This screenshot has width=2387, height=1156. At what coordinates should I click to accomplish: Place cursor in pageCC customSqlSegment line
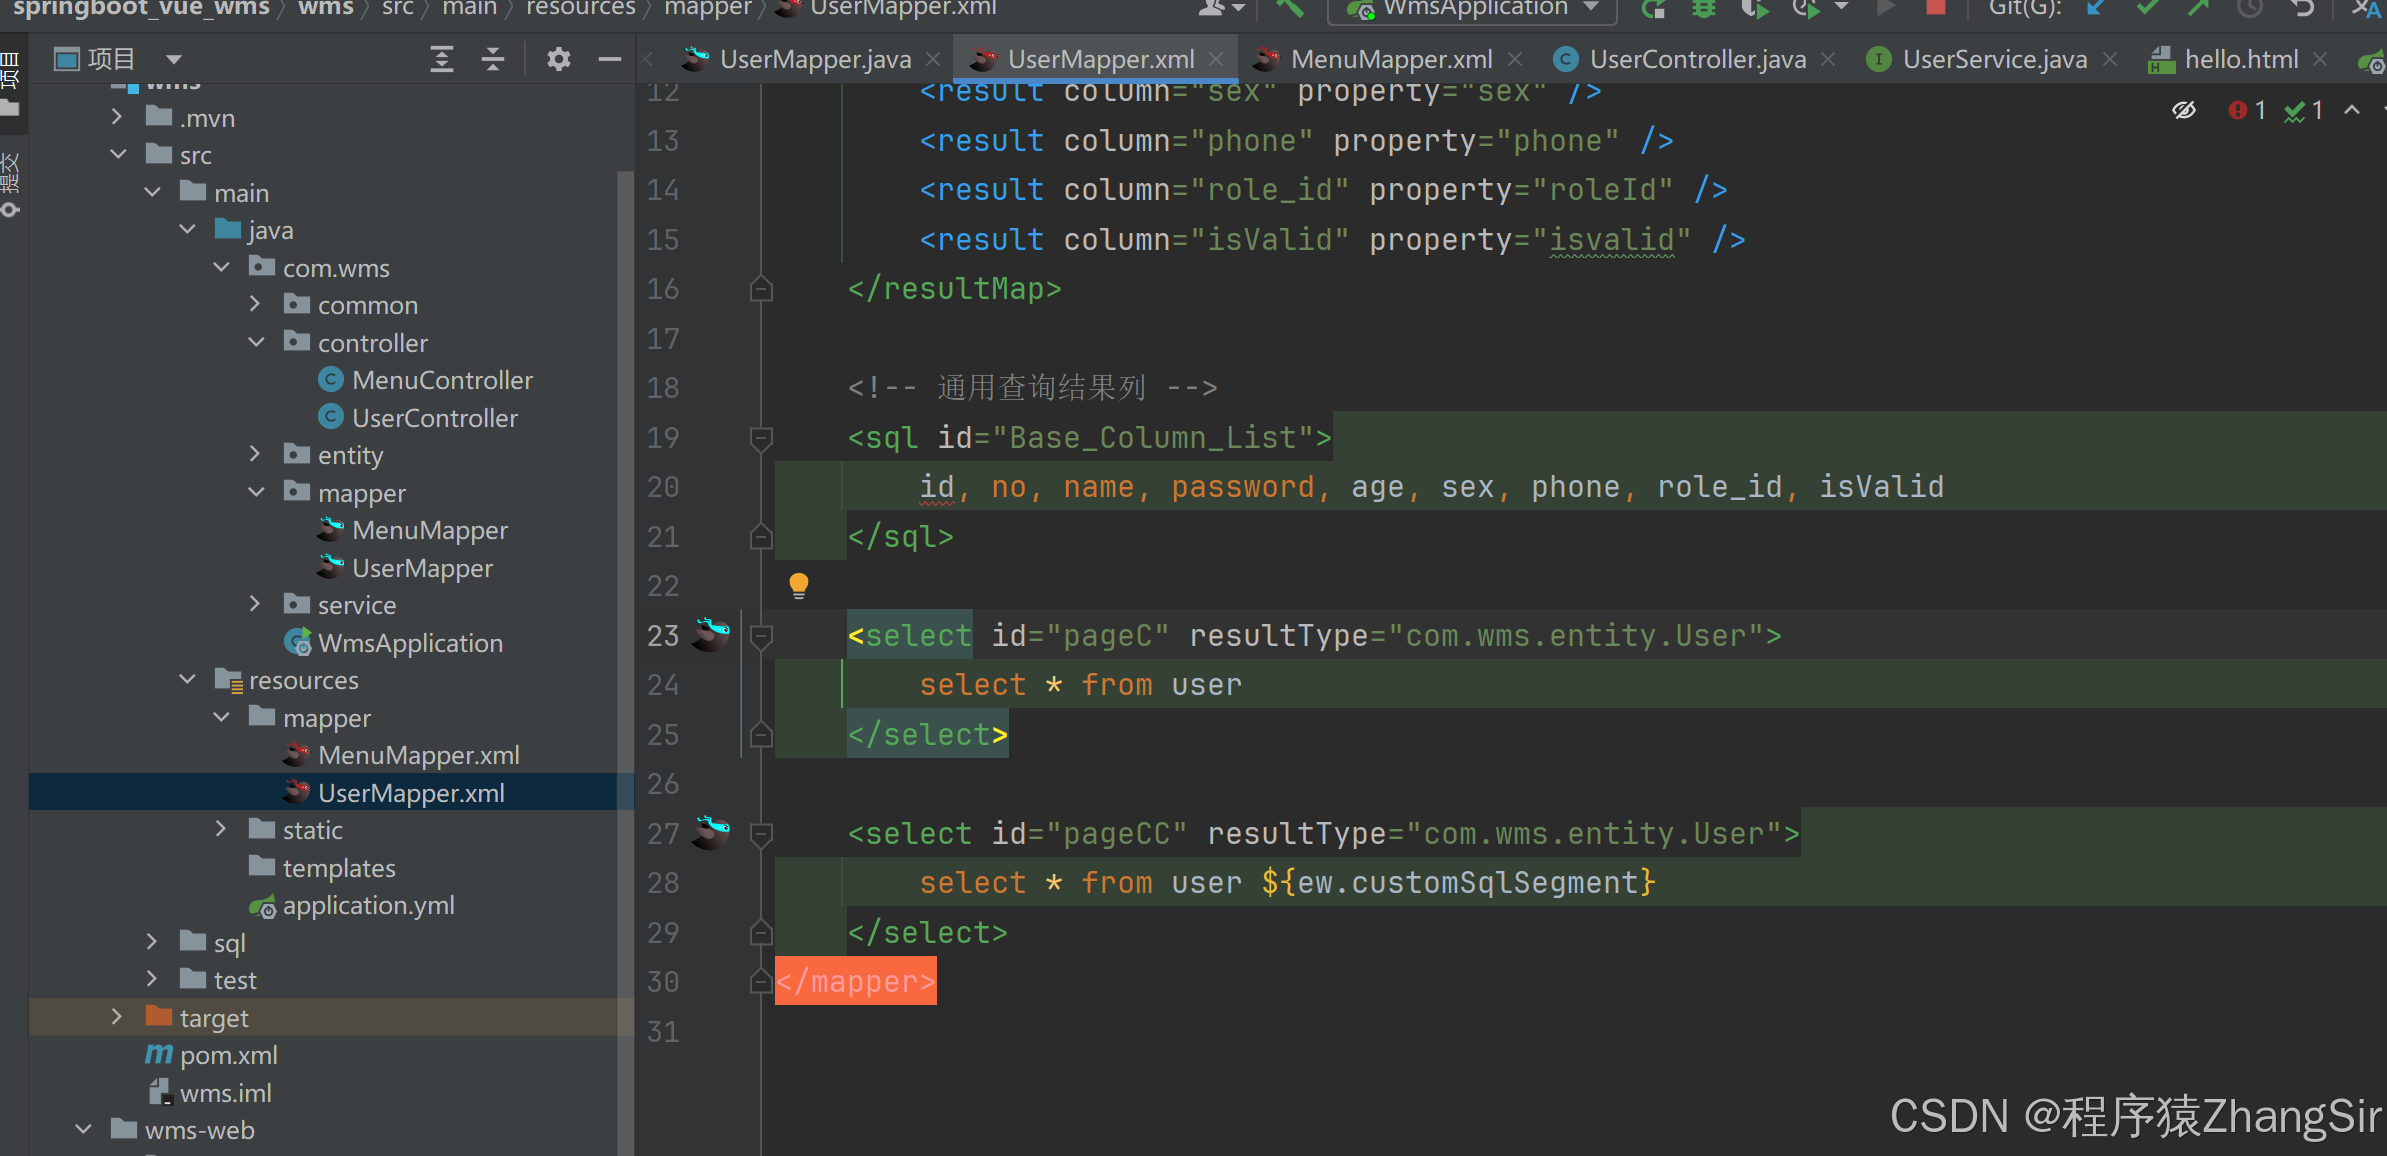[x=1288, y=882]
